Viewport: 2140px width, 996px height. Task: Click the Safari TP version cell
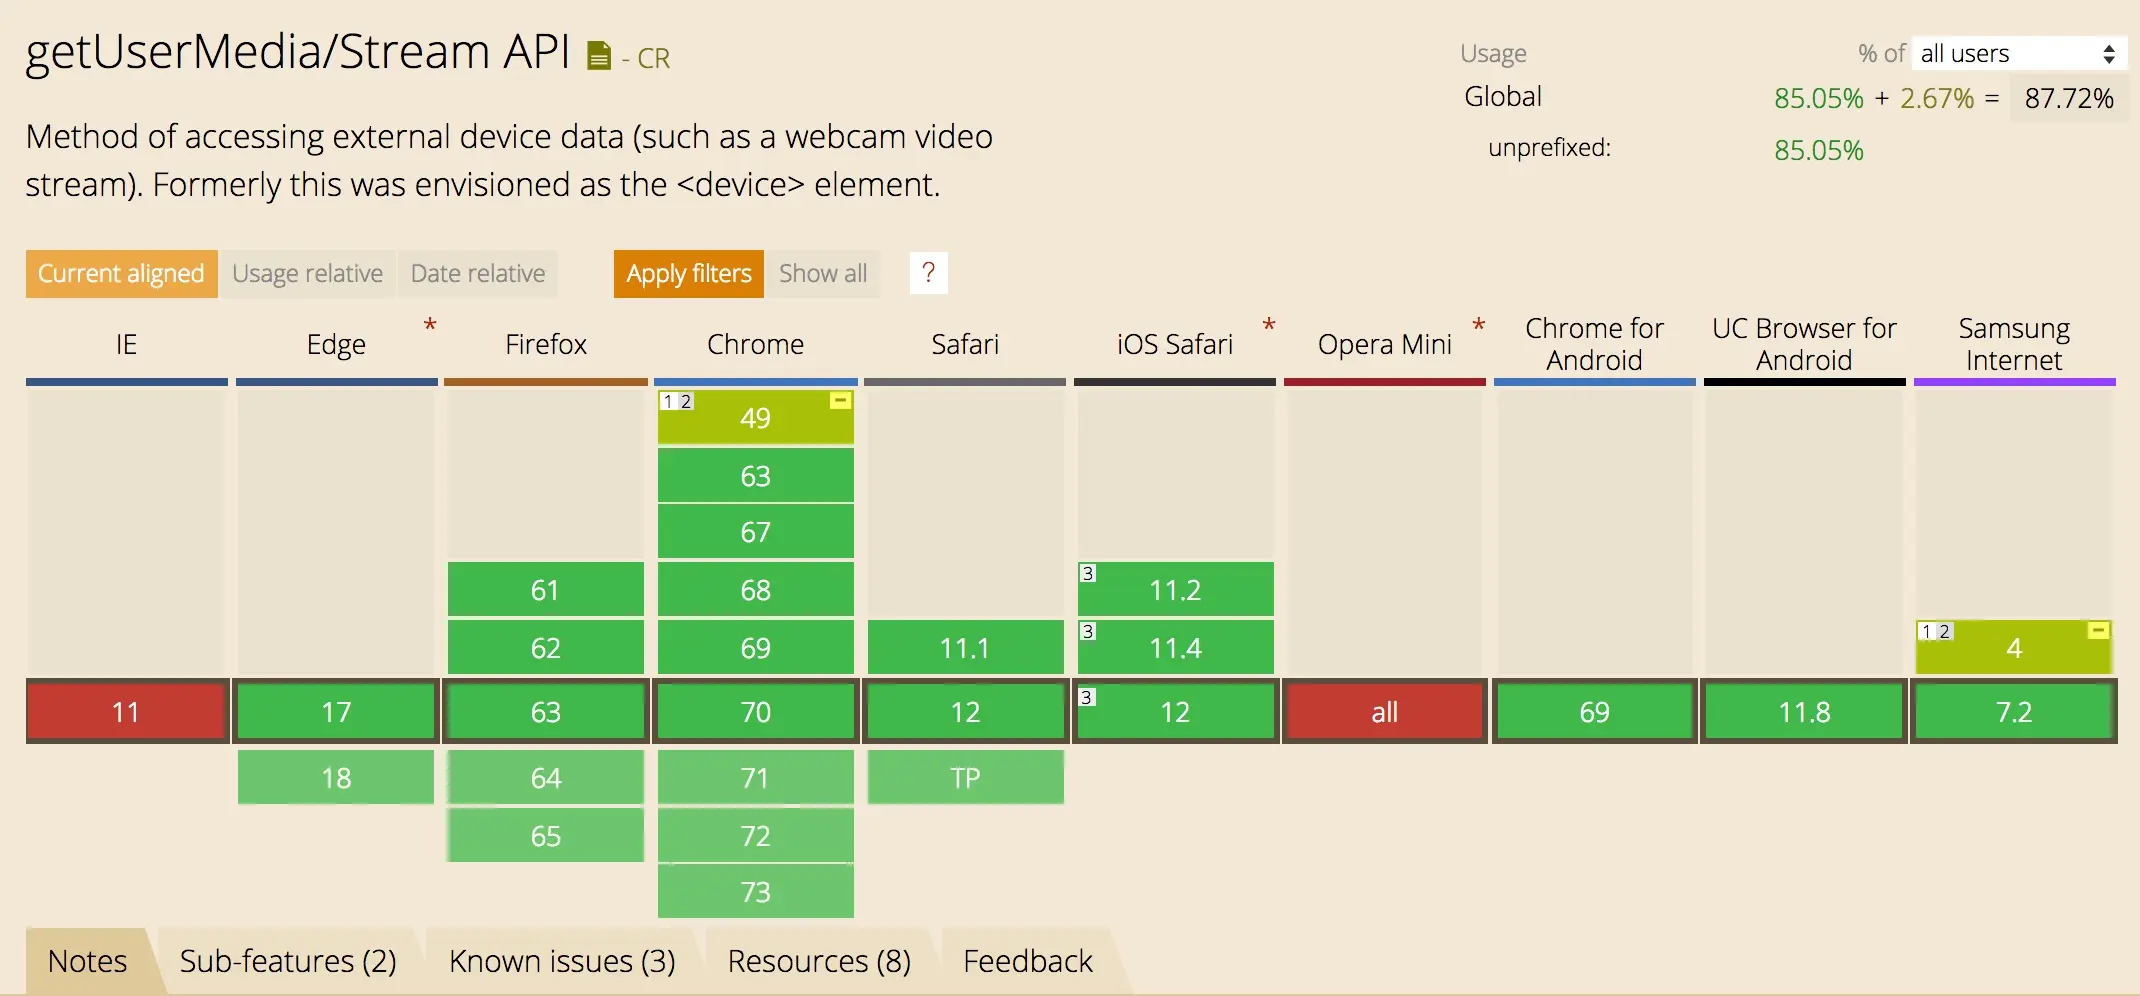coord(965,778)
